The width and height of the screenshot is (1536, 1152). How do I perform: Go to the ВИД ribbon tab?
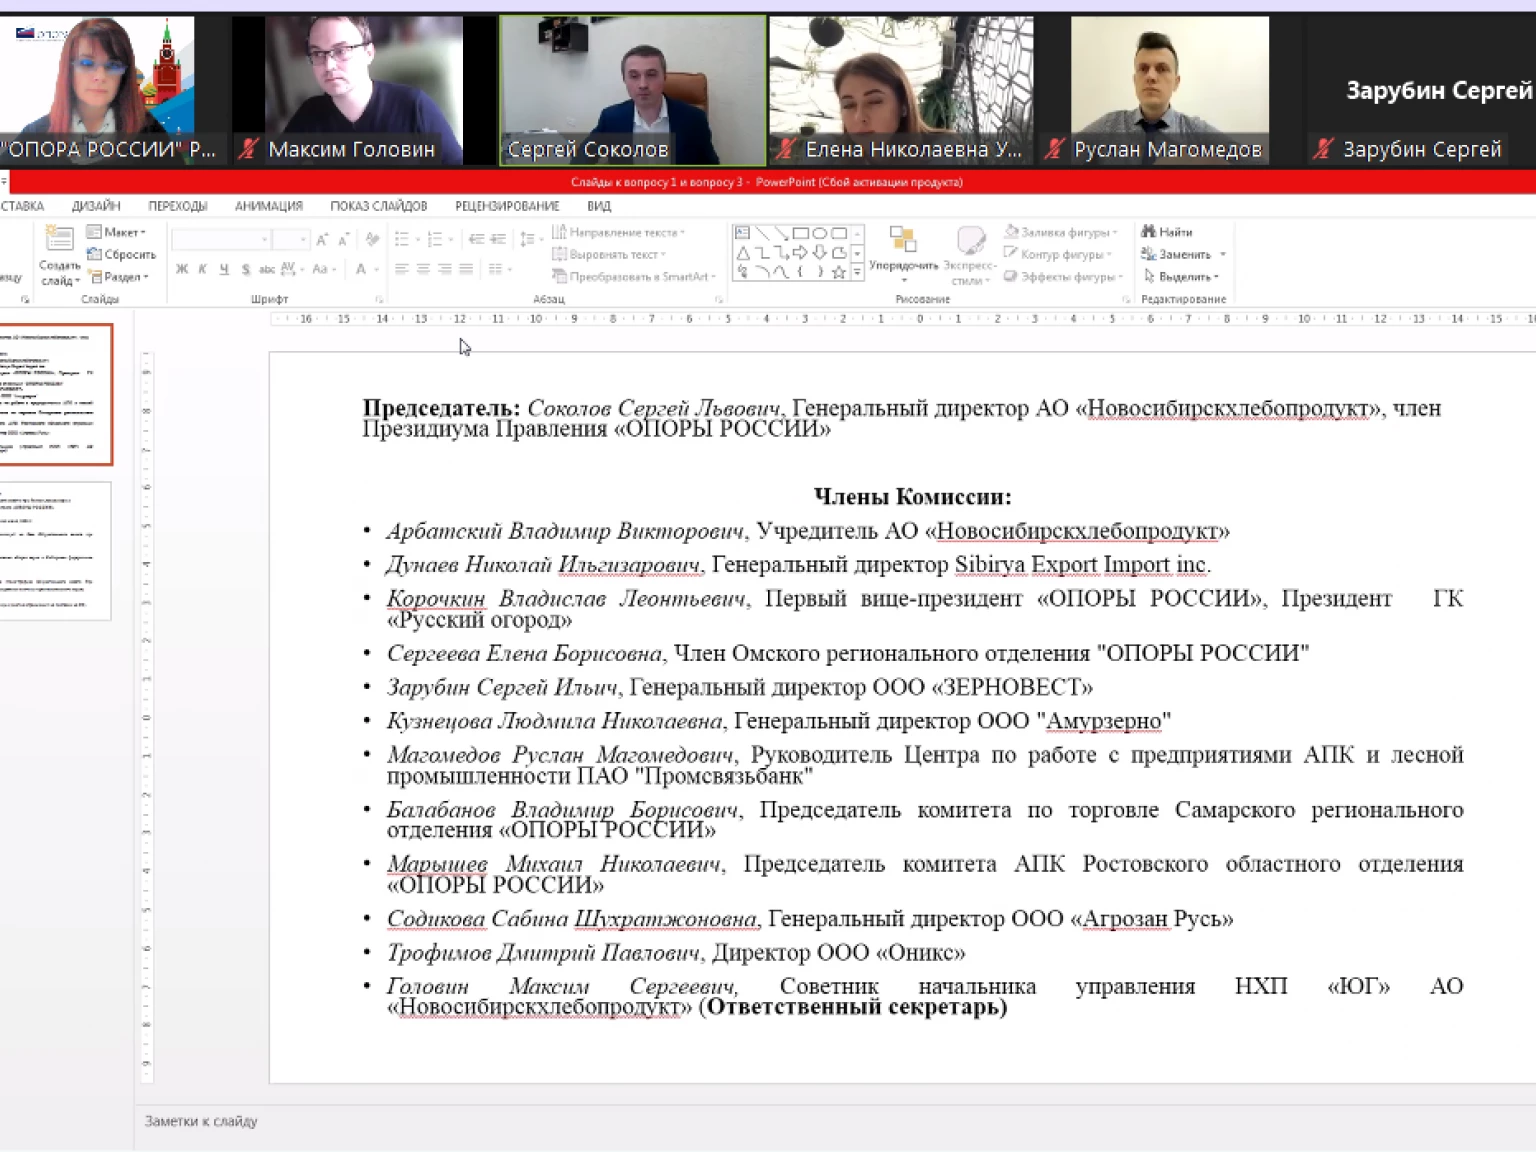point(599,206)
